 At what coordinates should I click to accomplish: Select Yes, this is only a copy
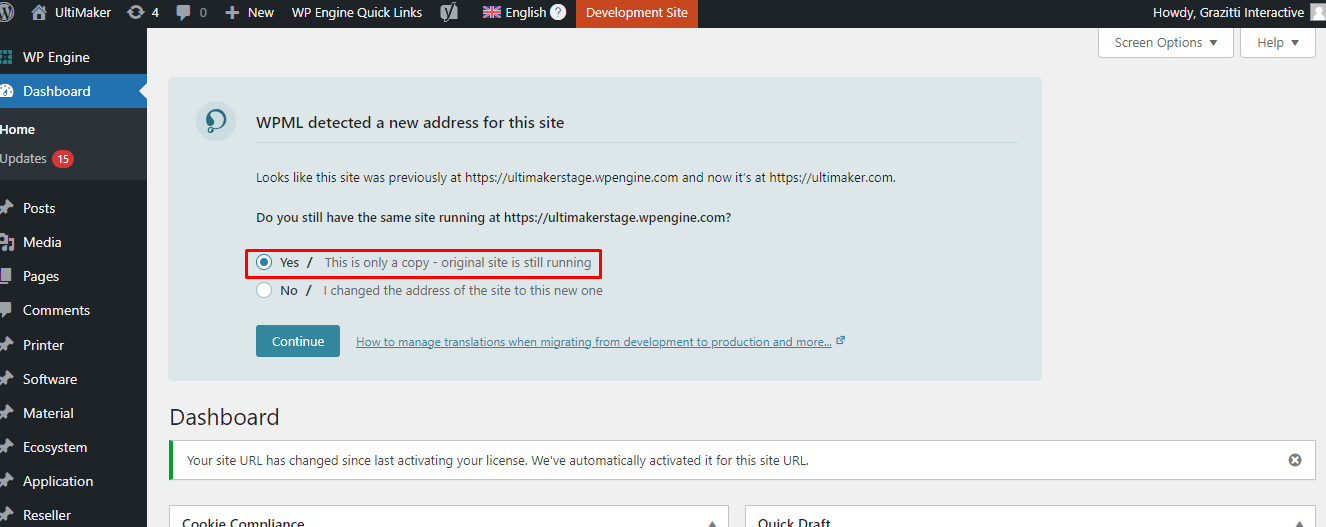pyautogui.click(x=264, y=262)
